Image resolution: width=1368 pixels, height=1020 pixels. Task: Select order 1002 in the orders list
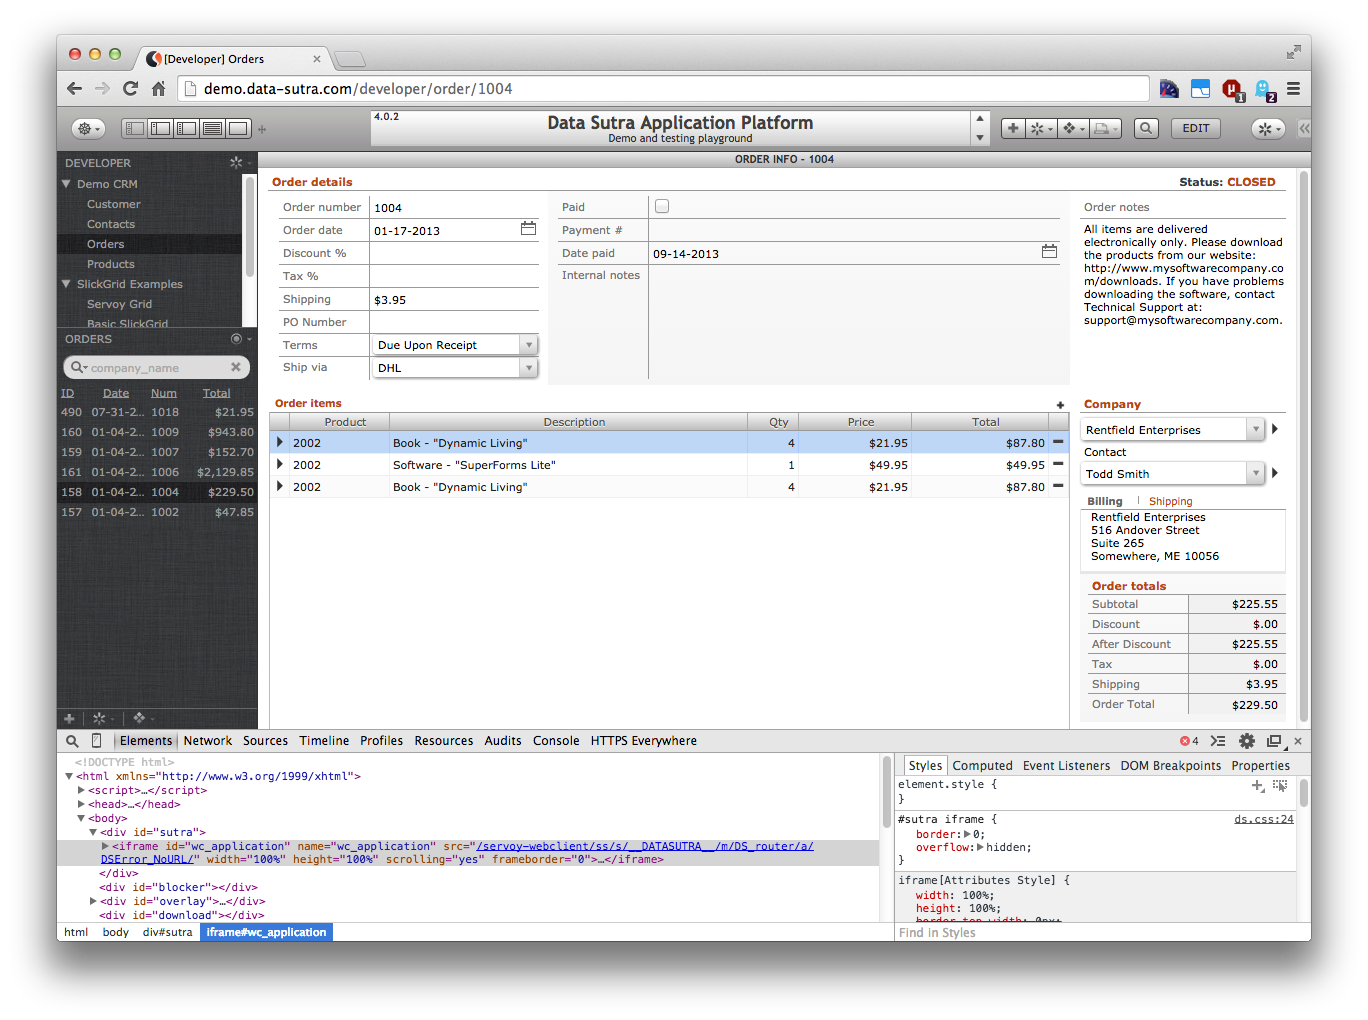click(157, 512)
